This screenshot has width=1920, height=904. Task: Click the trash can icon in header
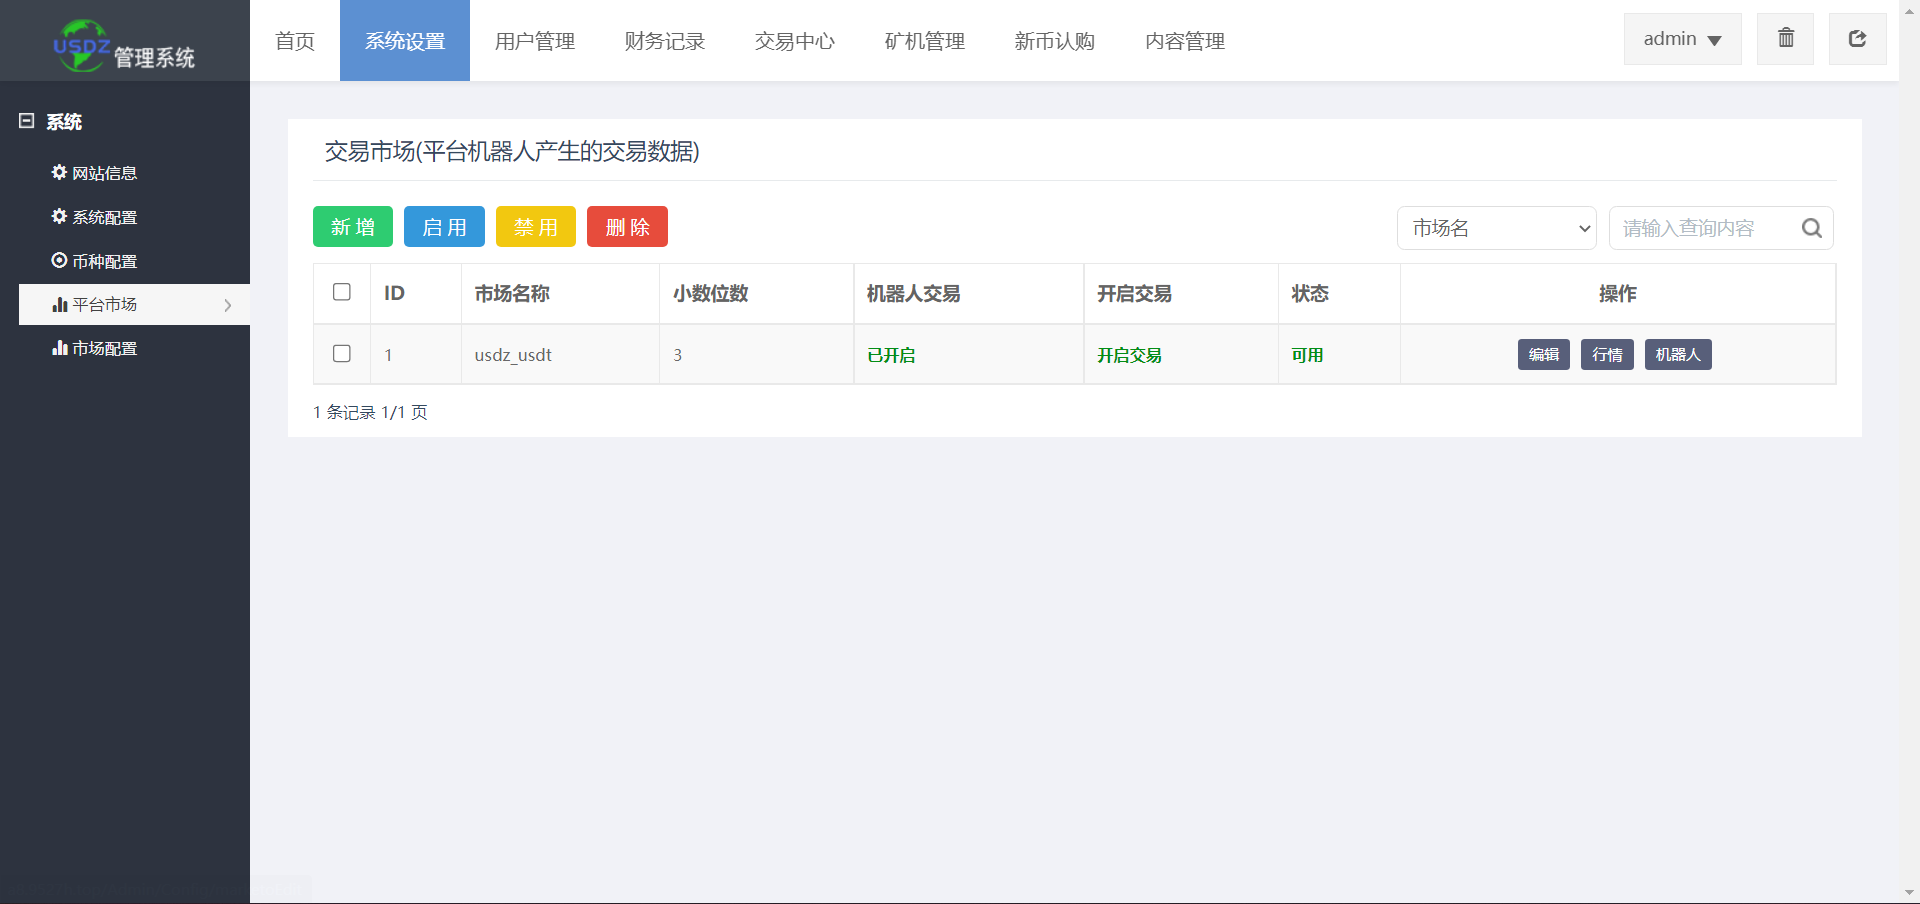(x=1785, y=39)
